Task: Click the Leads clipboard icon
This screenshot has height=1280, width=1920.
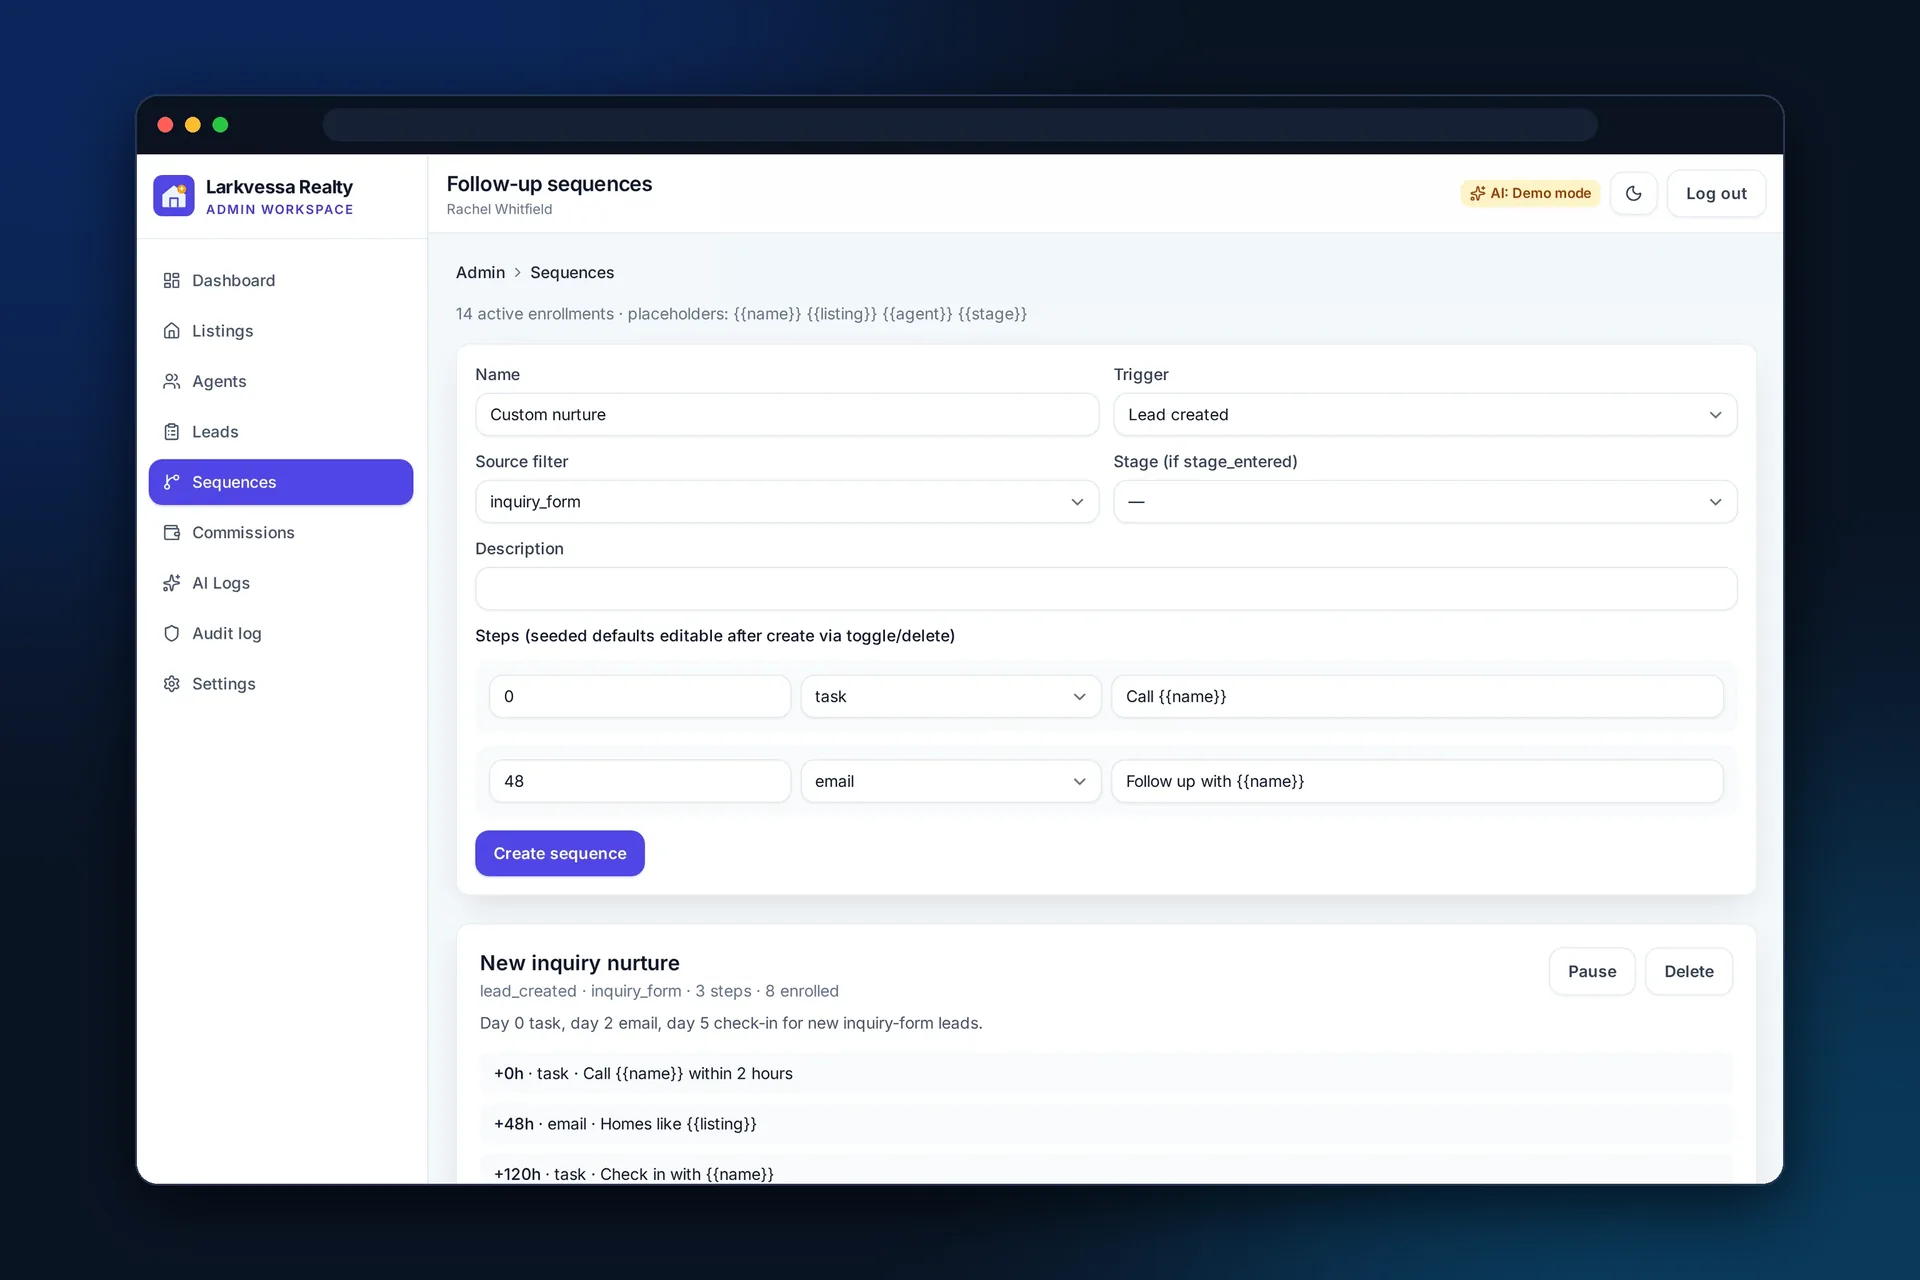Action: click(x=172, y=432)
